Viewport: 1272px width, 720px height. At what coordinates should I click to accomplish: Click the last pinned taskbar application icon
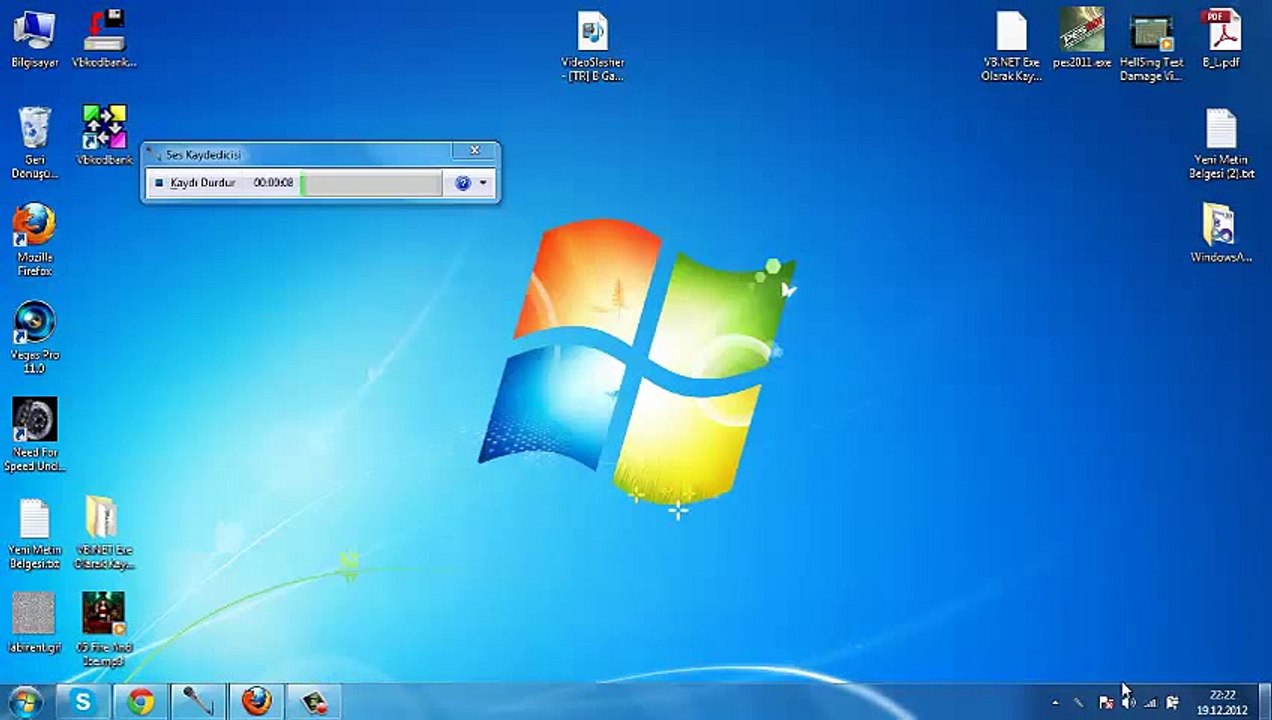coord(314,702)
